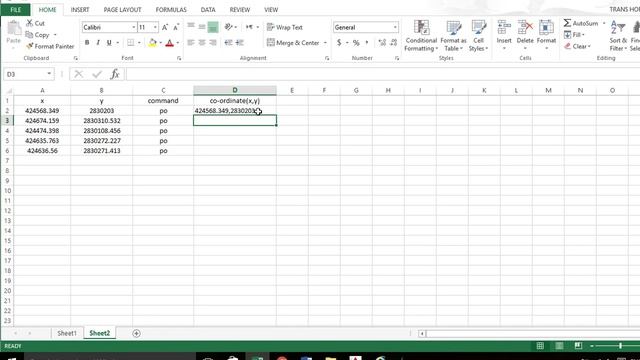The width and height of the screenshot is (640, 360).
Task: Align text left
Action: 191,42
